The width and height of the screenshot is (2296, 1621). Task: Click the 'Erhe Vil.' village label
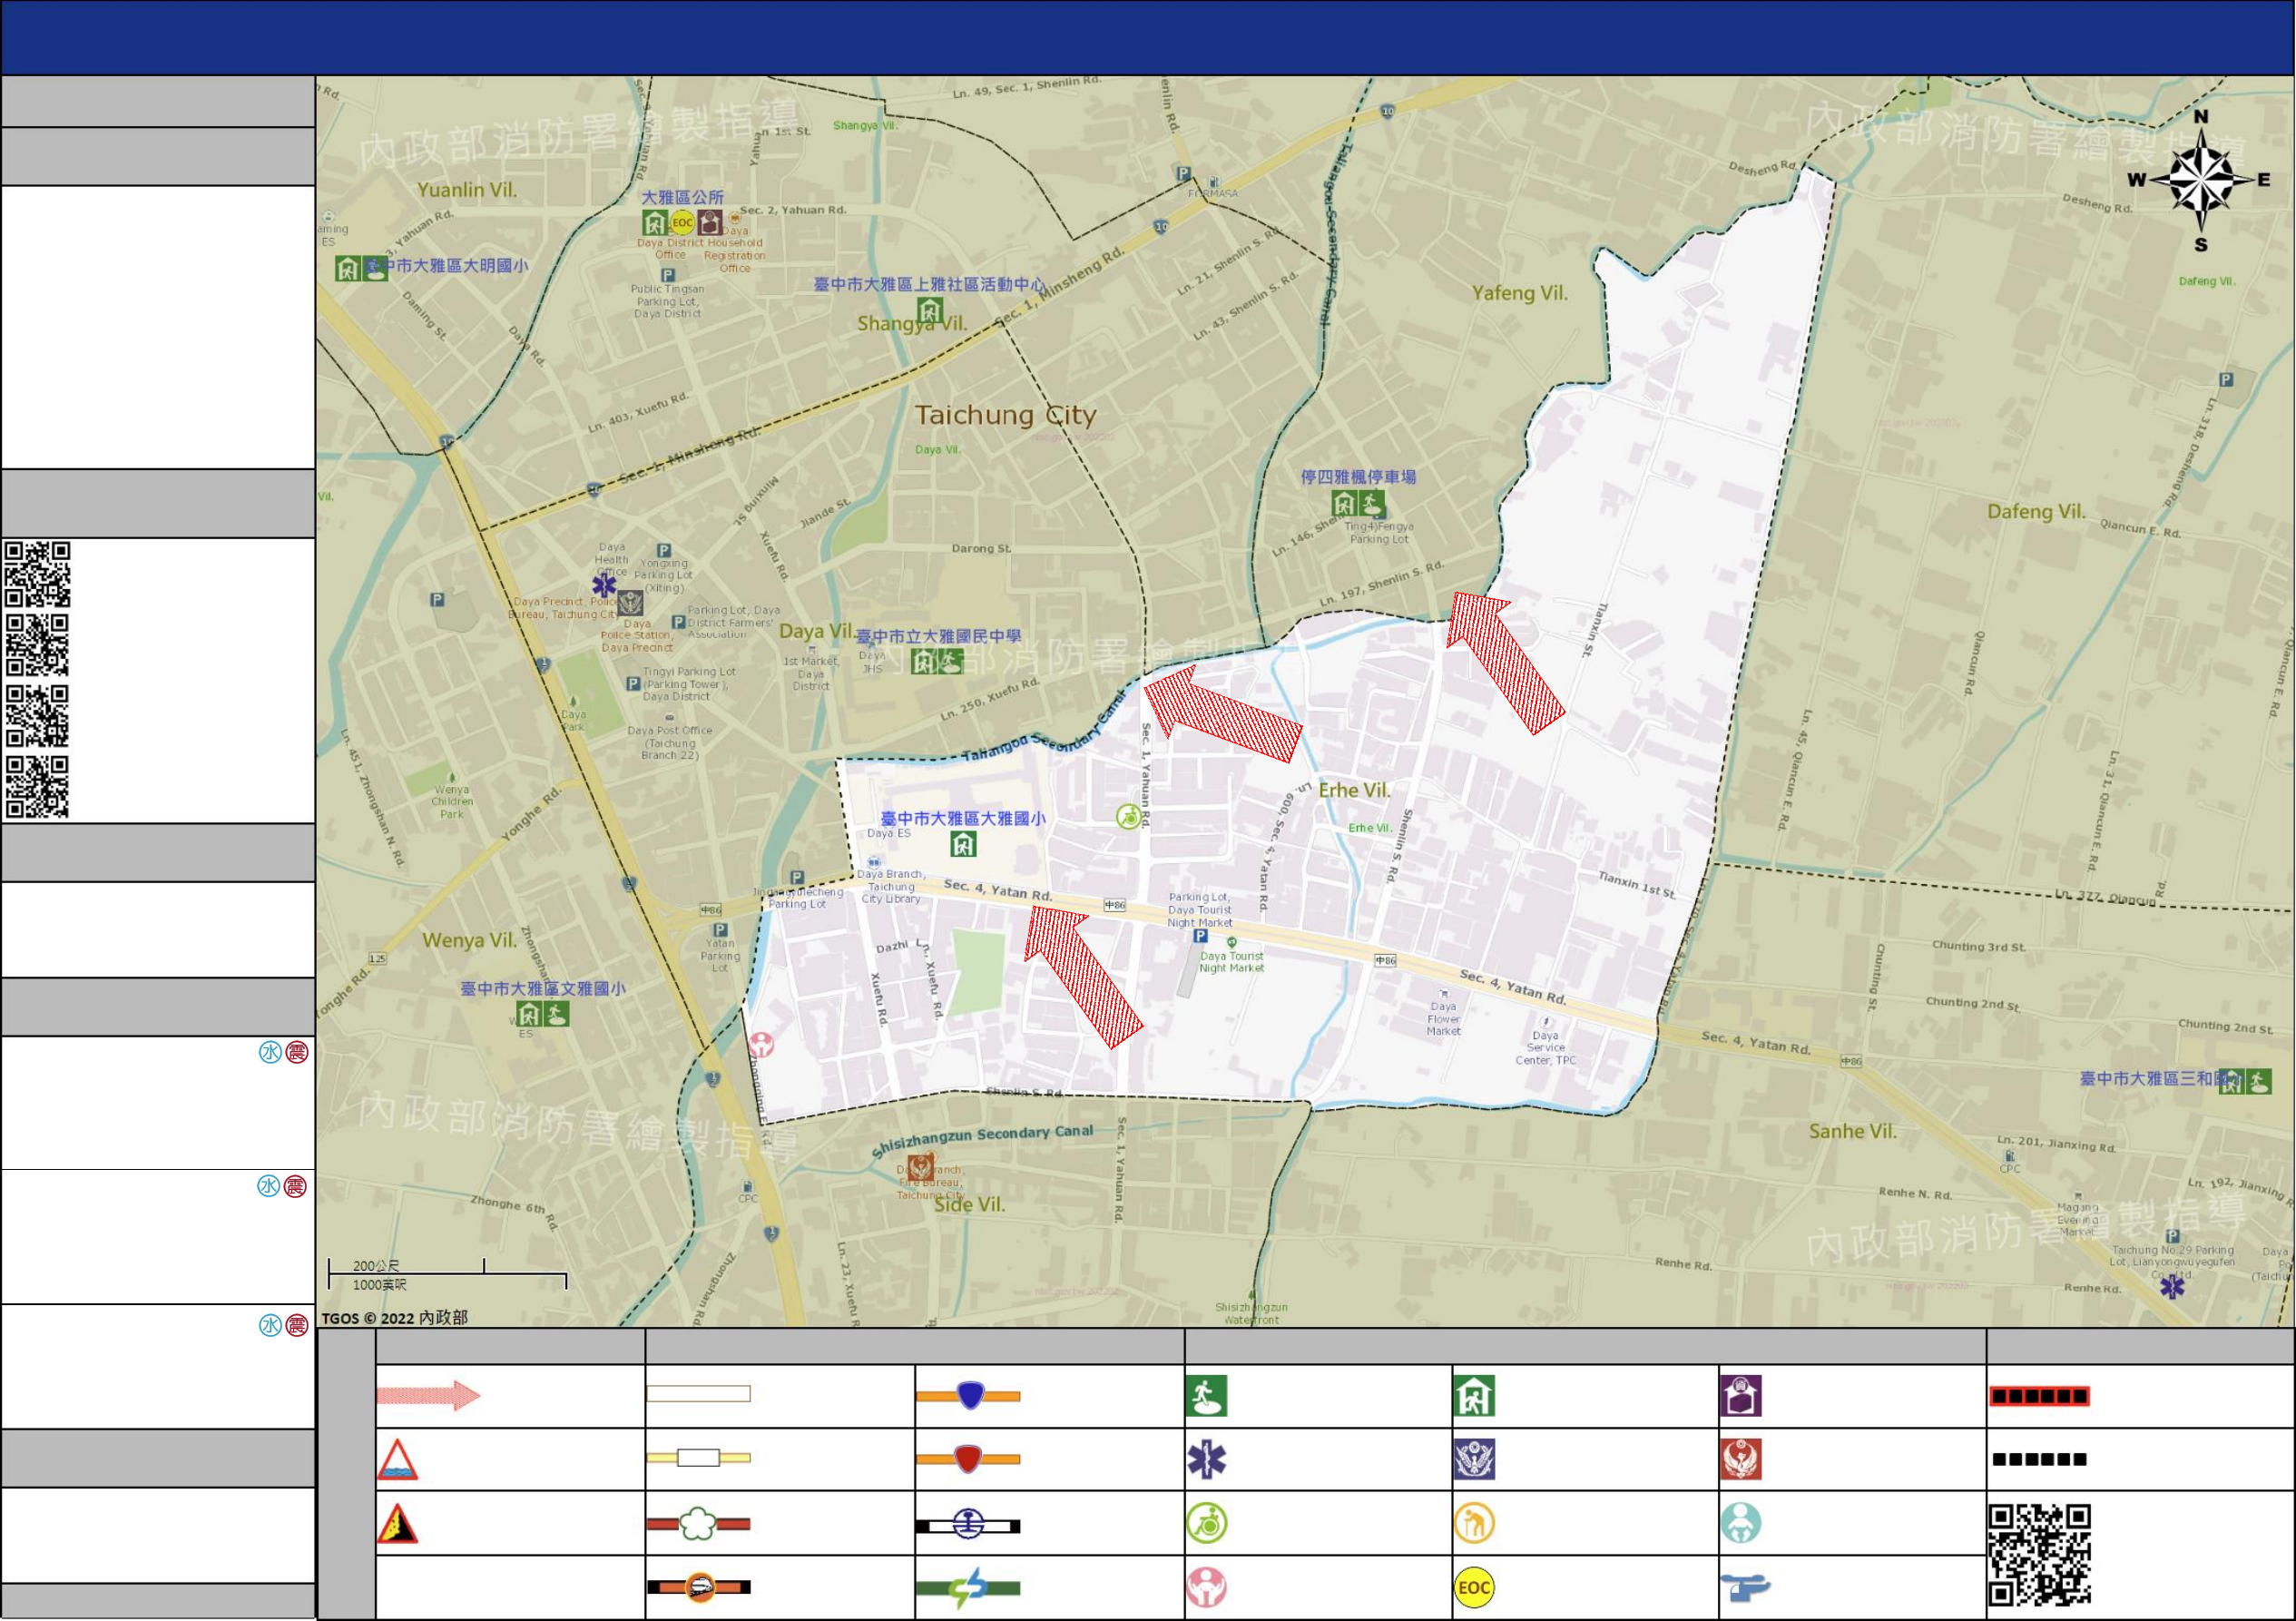[1354, 790]
